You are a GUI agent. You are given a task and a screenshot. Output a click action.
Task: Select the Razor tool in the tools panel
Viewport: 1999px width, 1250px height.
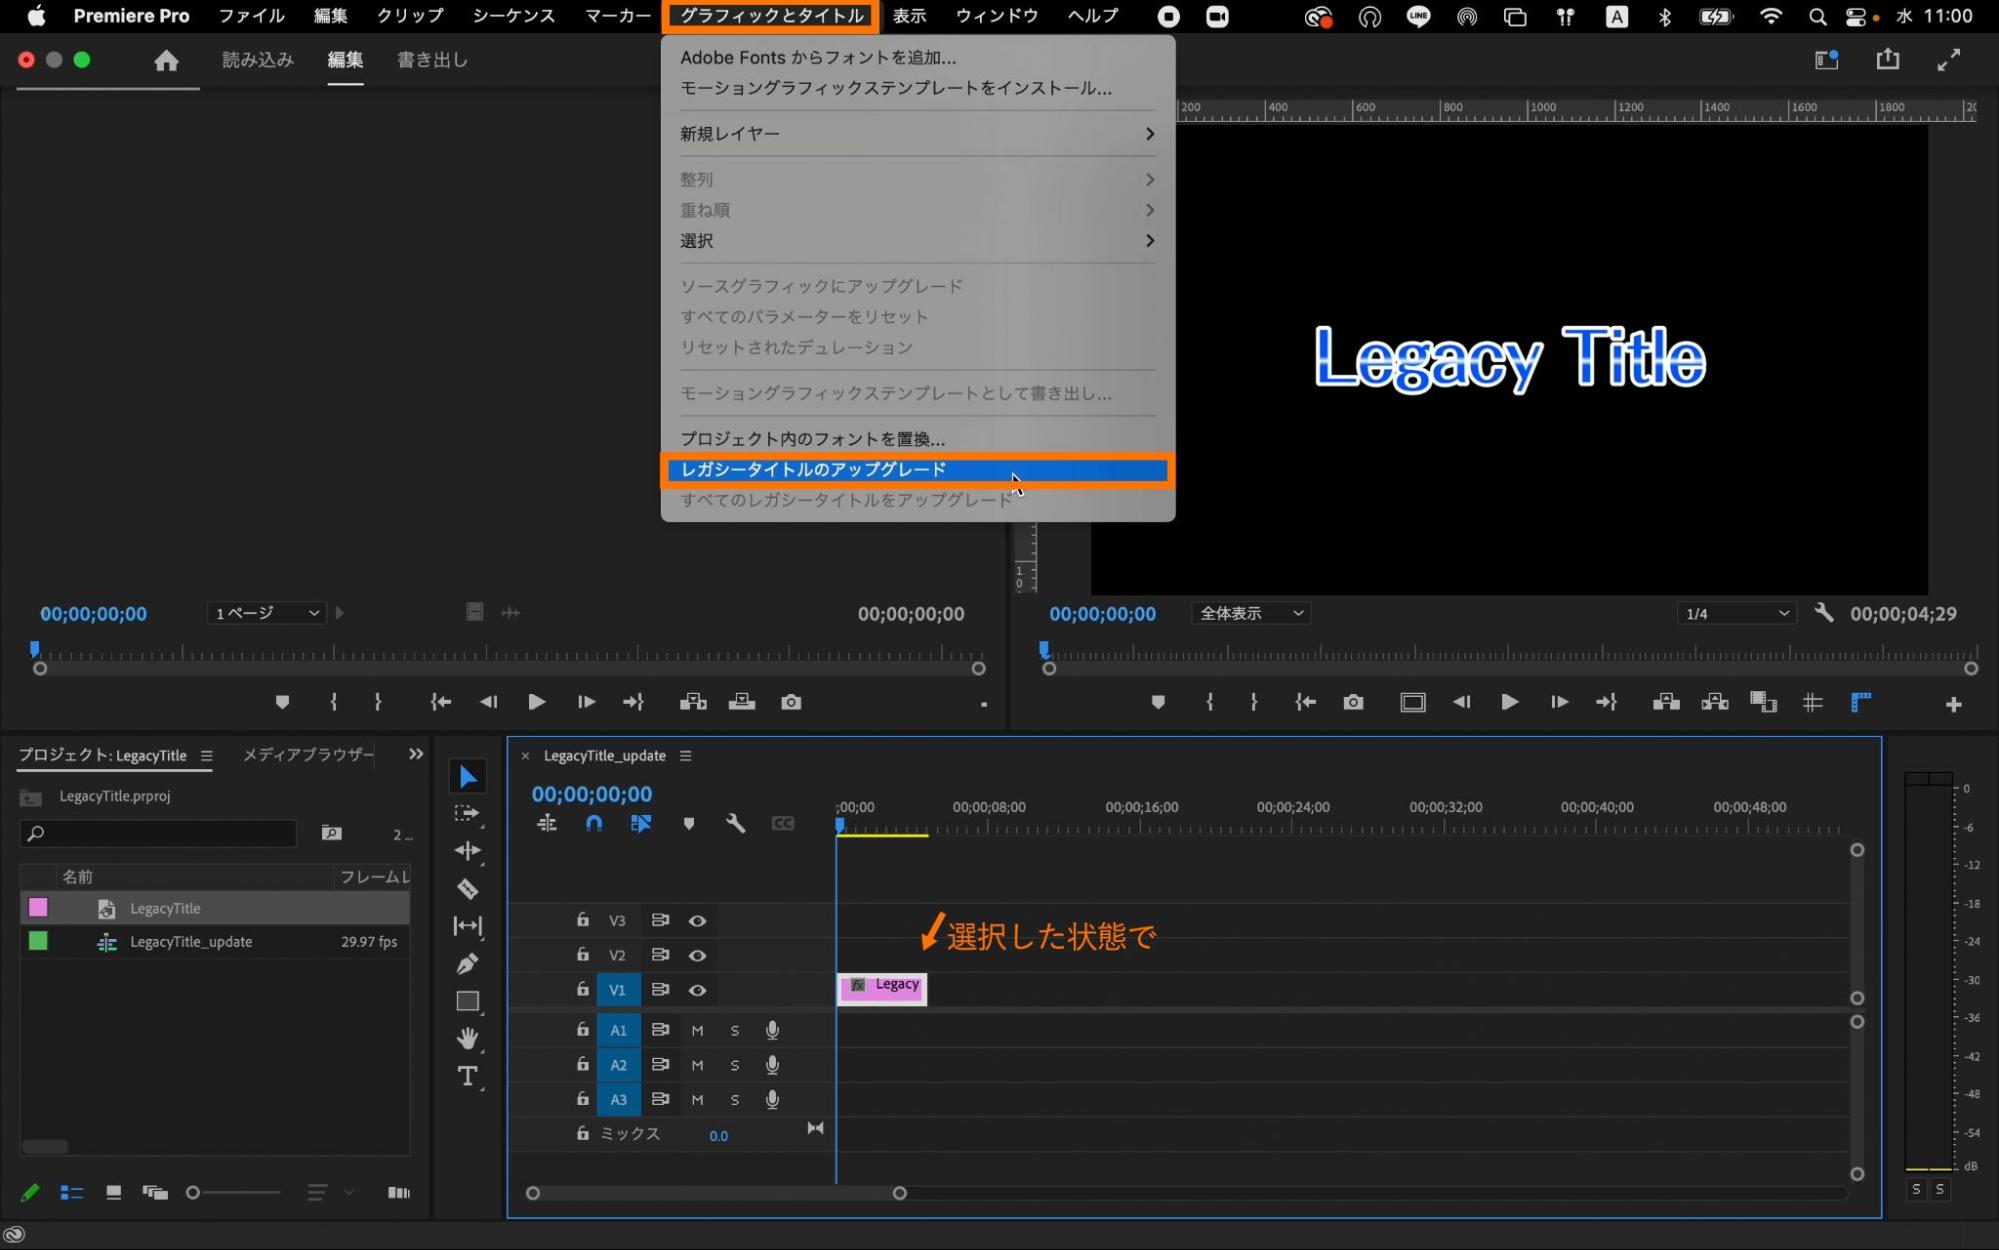point(467,889)
